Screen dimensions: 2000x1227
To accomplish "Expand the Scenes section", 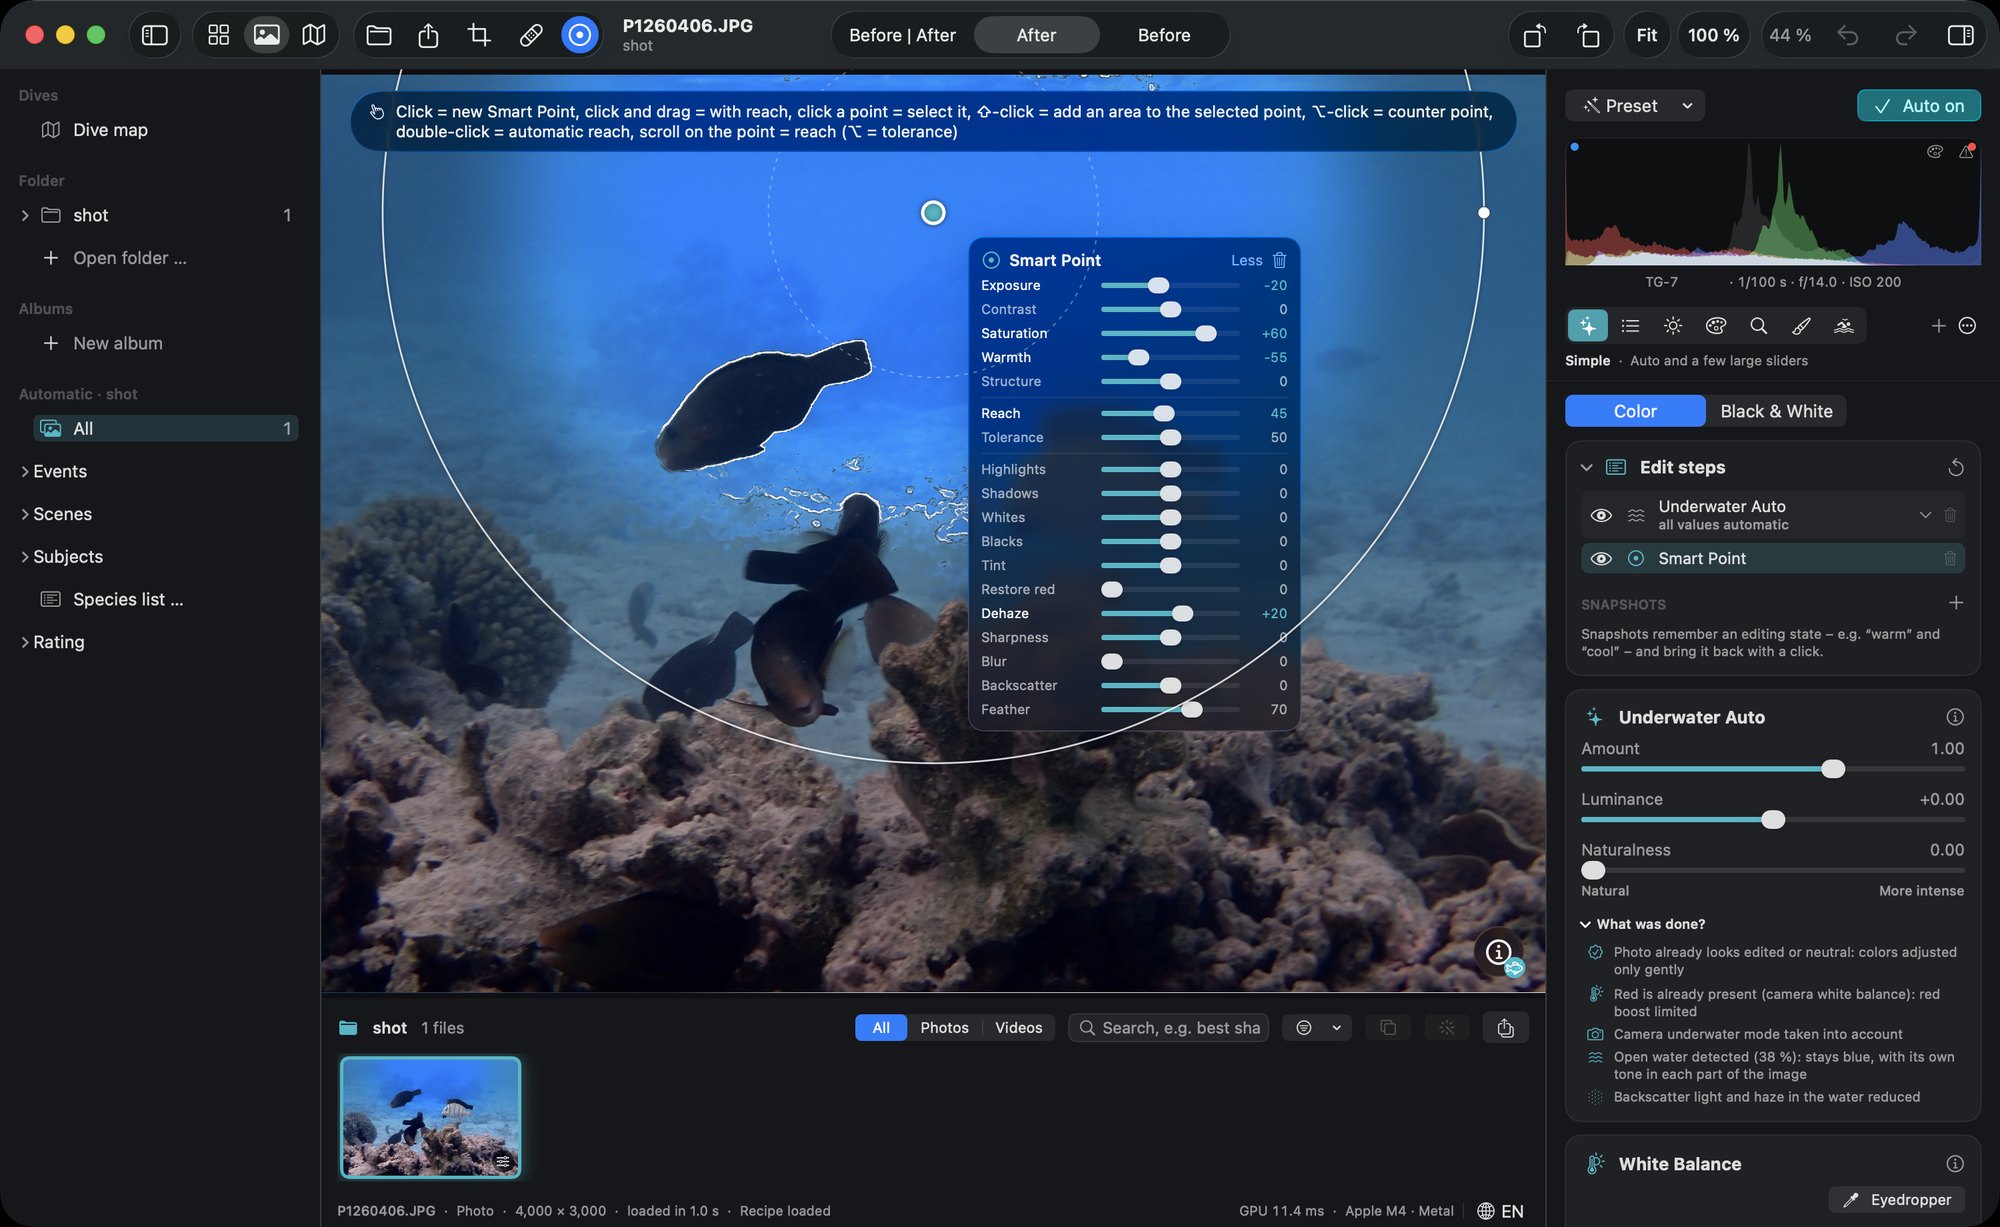I will (25, 514).
